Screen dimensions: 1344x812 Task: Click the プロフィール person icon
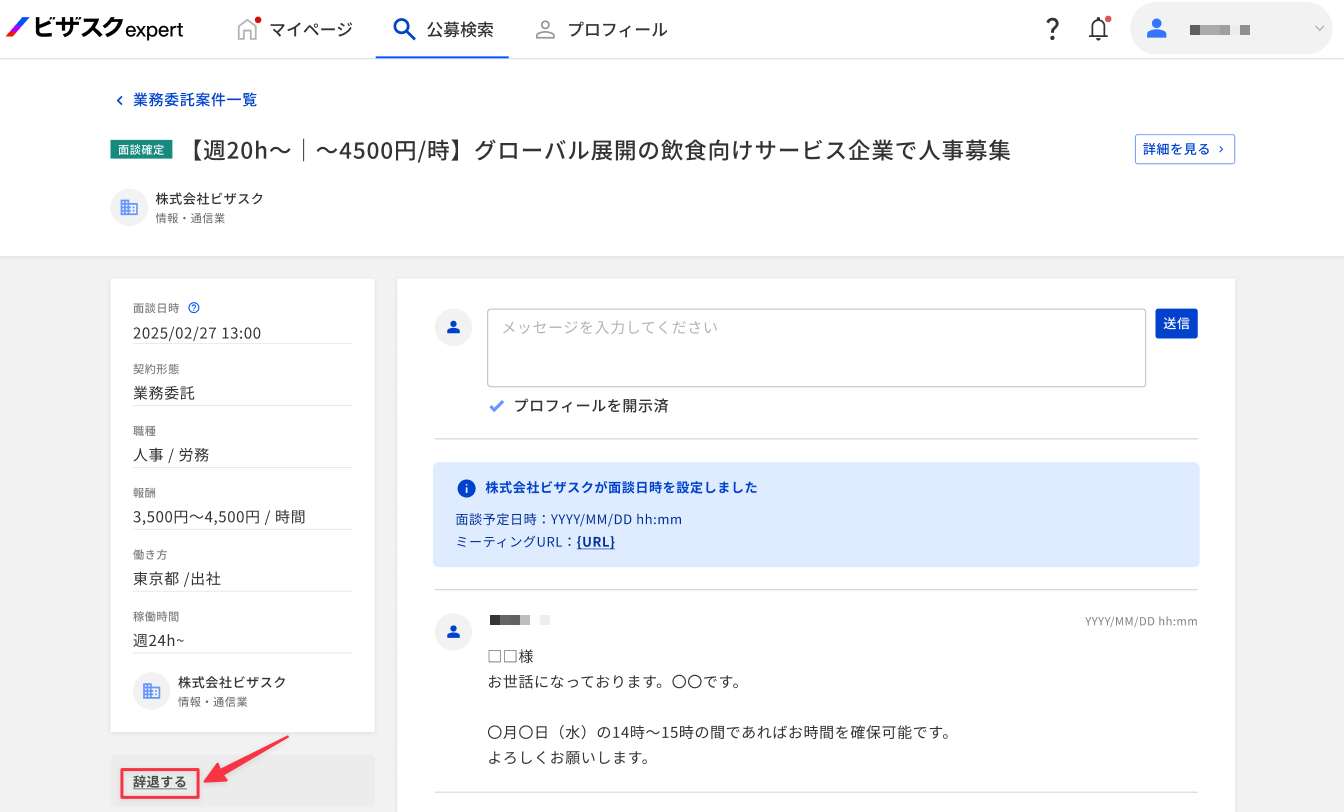(x=545, y=29)
